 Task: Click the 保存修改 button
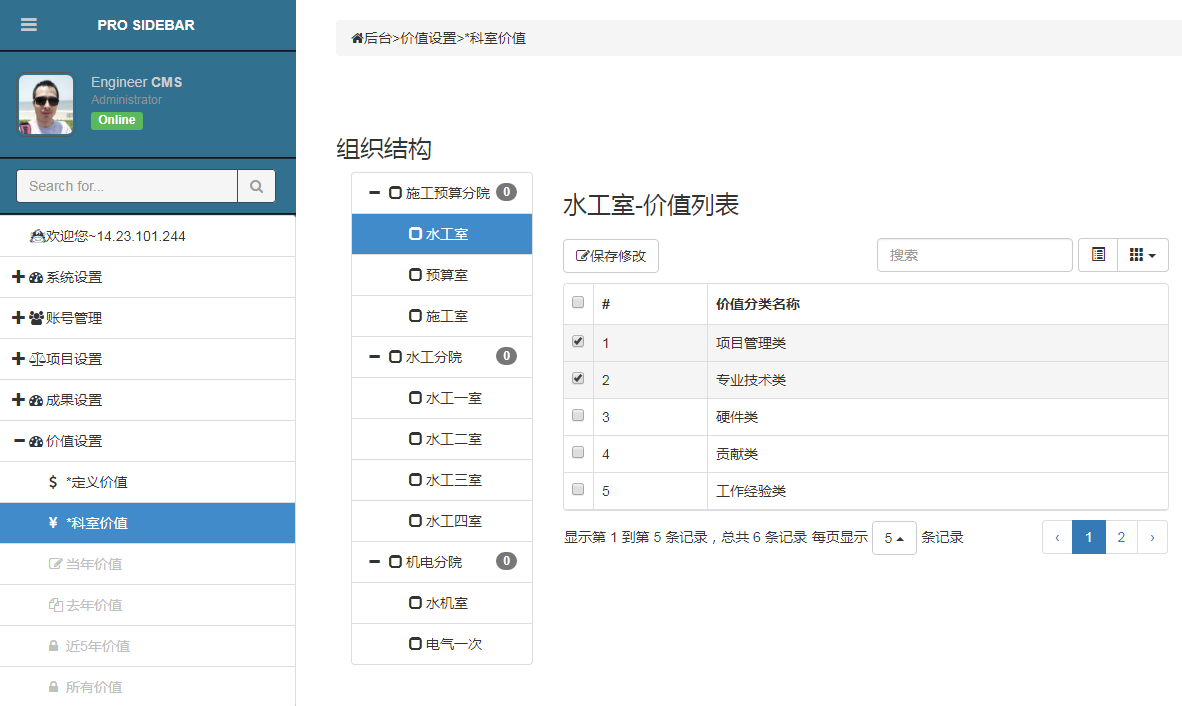pyautogui.click(x=610, y=256)
